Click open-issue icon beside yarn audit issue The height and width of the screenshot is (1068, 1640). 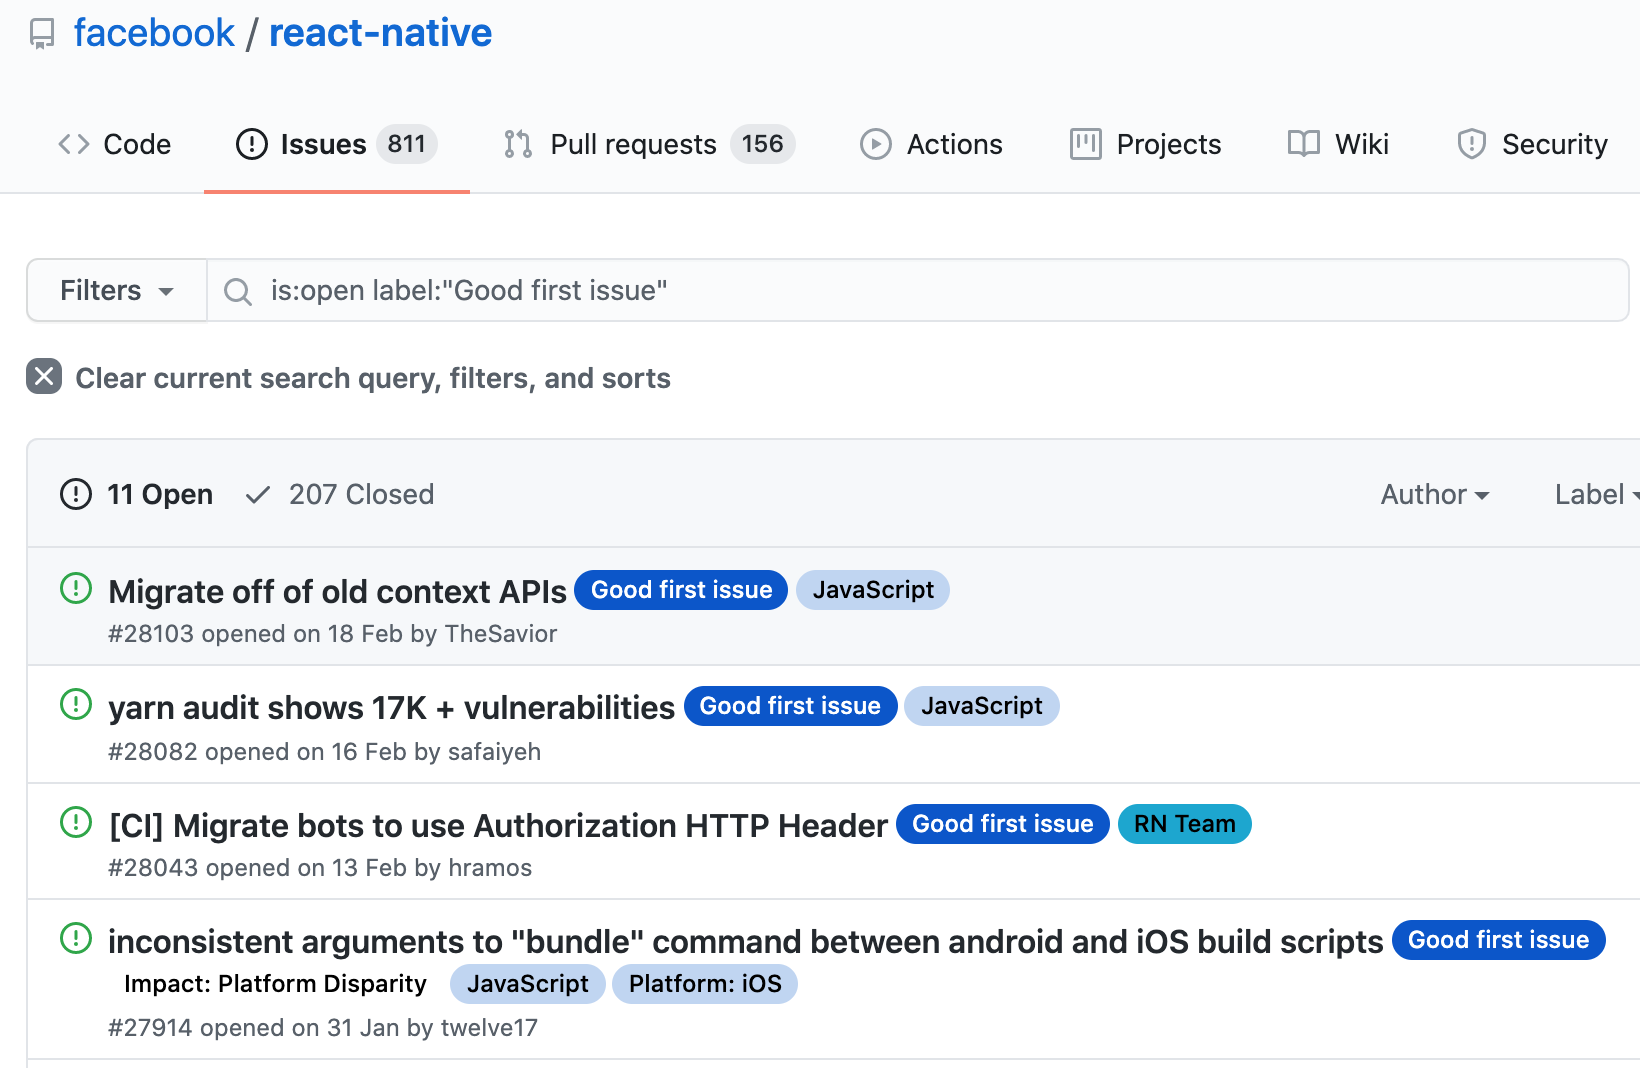point(76,705)
